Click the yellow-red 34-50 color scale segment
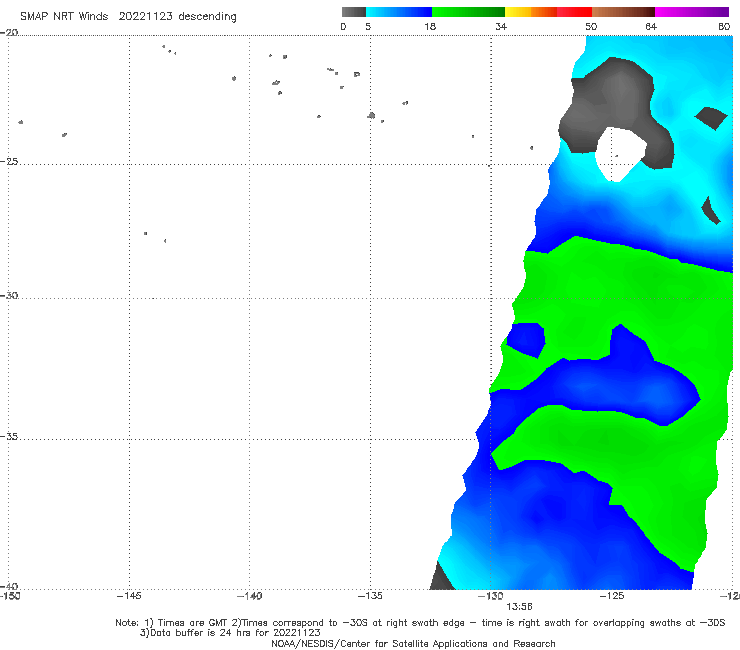The image size is (740, 650). pos(548,12)
